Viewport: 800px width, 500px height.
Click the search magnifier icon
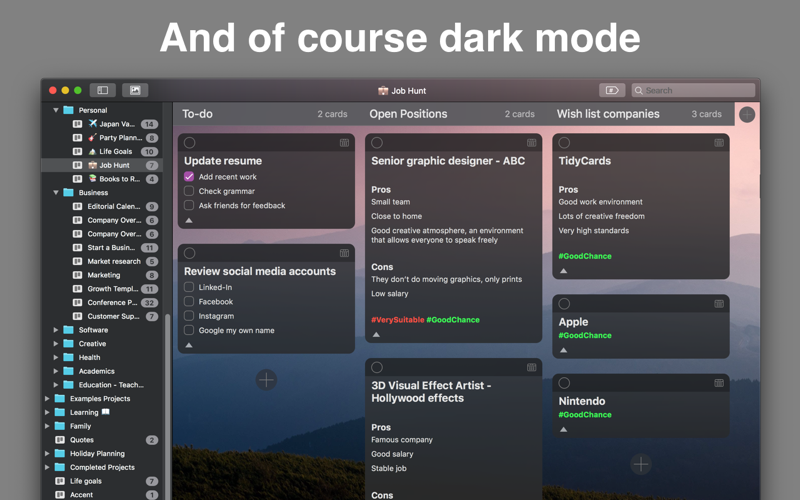click(x=639, y=91)
